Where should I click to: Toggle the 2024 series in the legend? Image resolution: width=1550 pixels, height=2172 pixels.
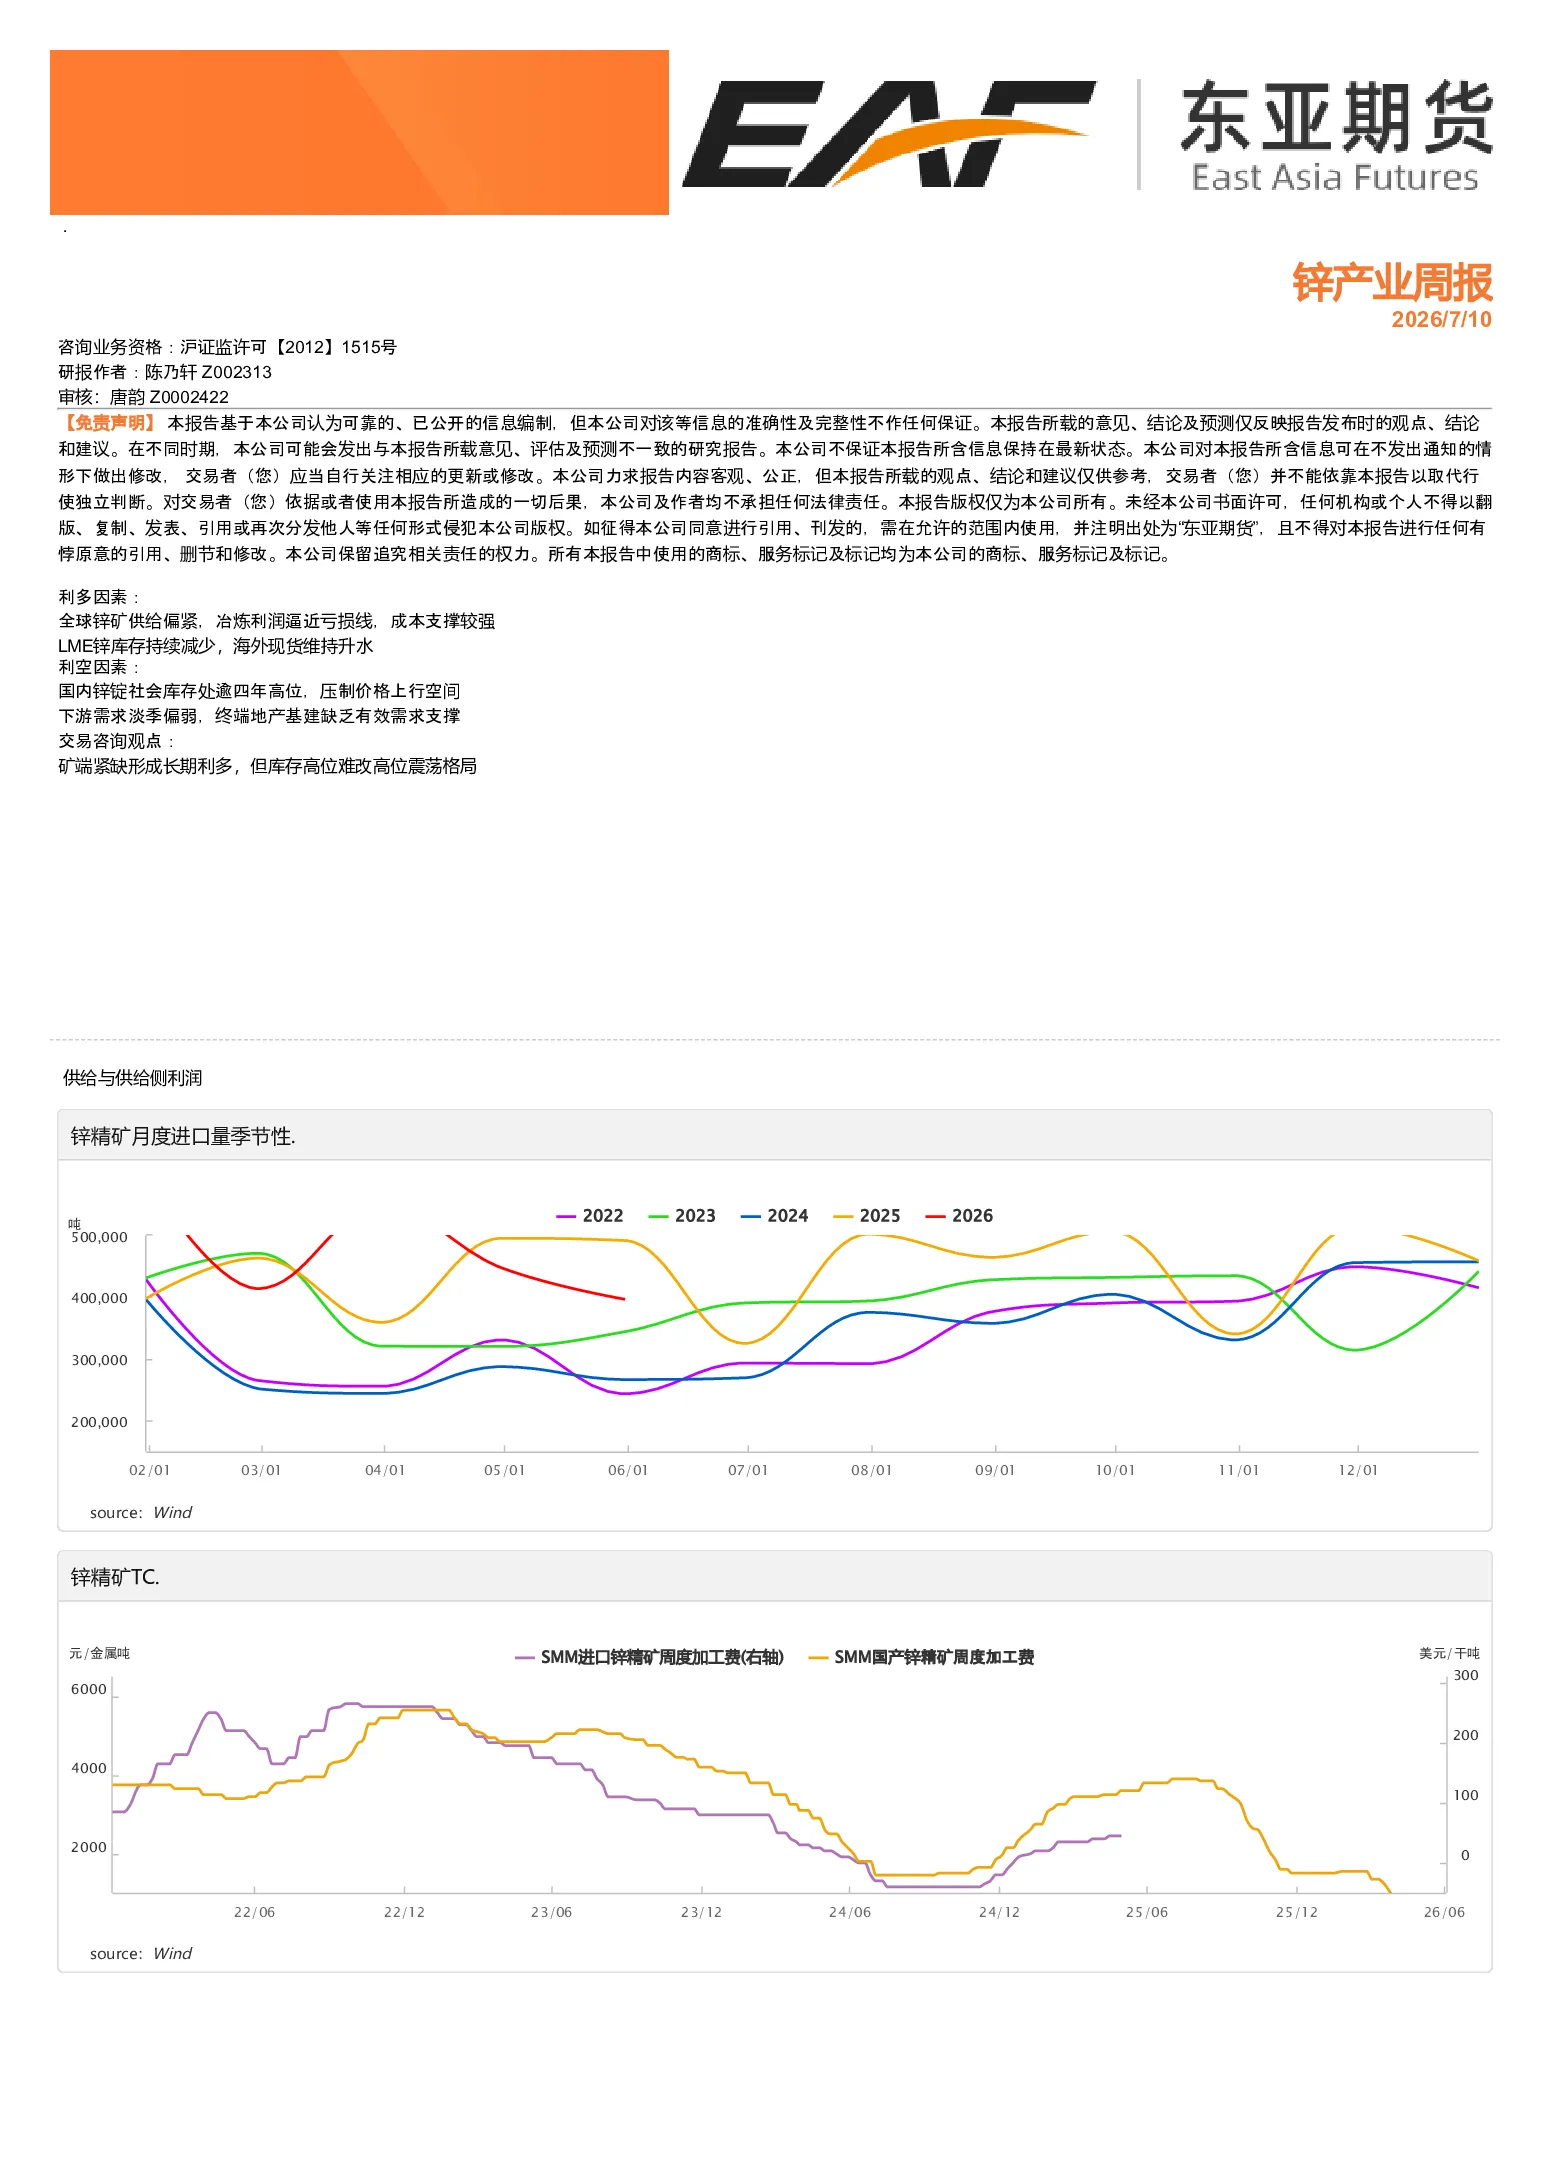[x=774, y=1216]
